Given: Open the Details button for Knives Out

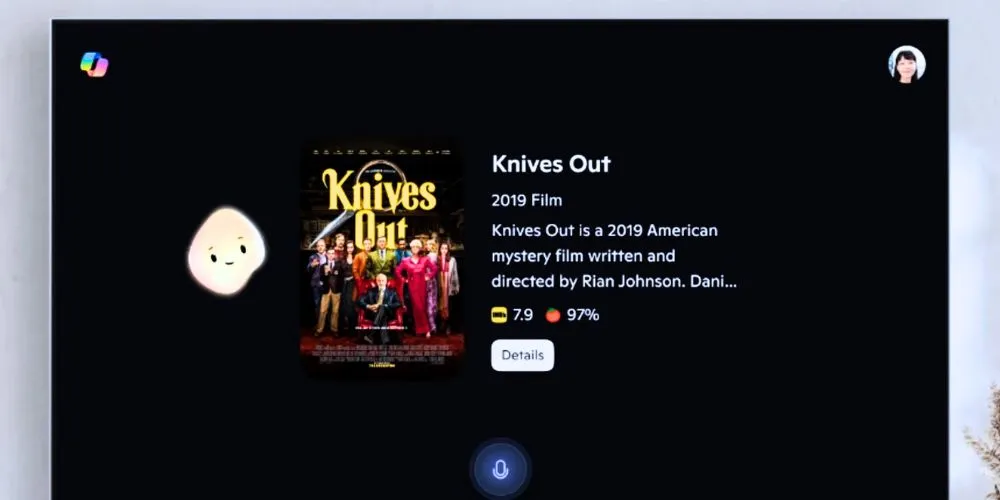Looking at the screenshot, I should (522, 355).
